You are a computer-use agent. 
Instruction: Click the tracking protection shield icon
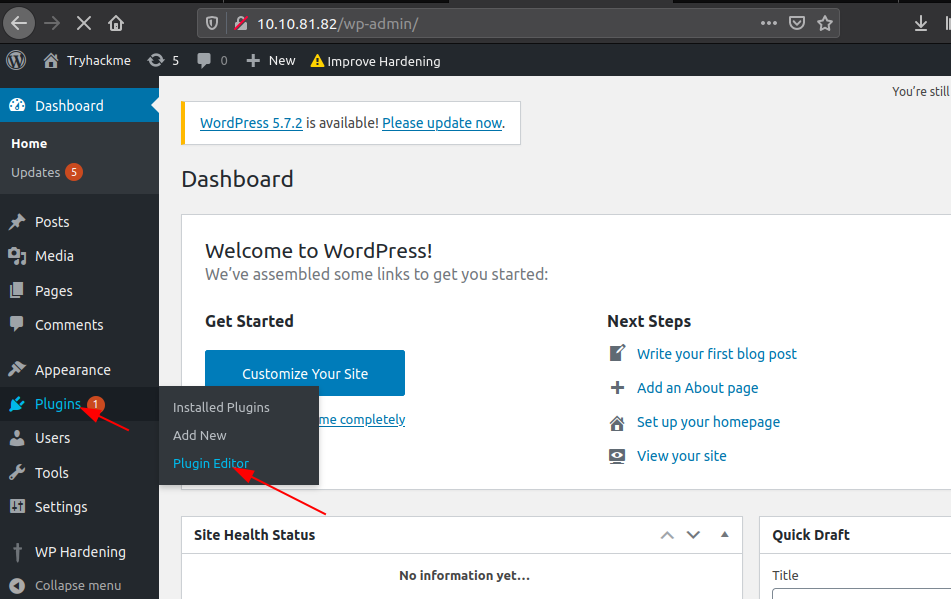point(212,24)
